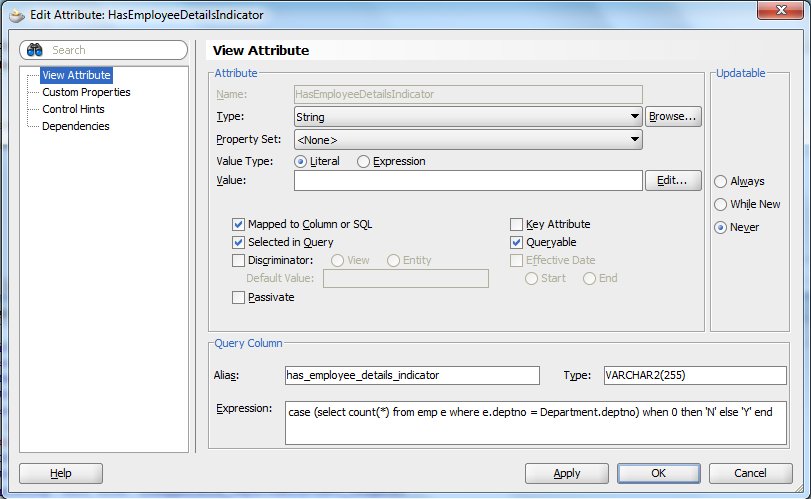Image resolution: width=811 pixels, height=499 pixels.
Task: Disable the Queryable checkbox
Action: [517, 242]
